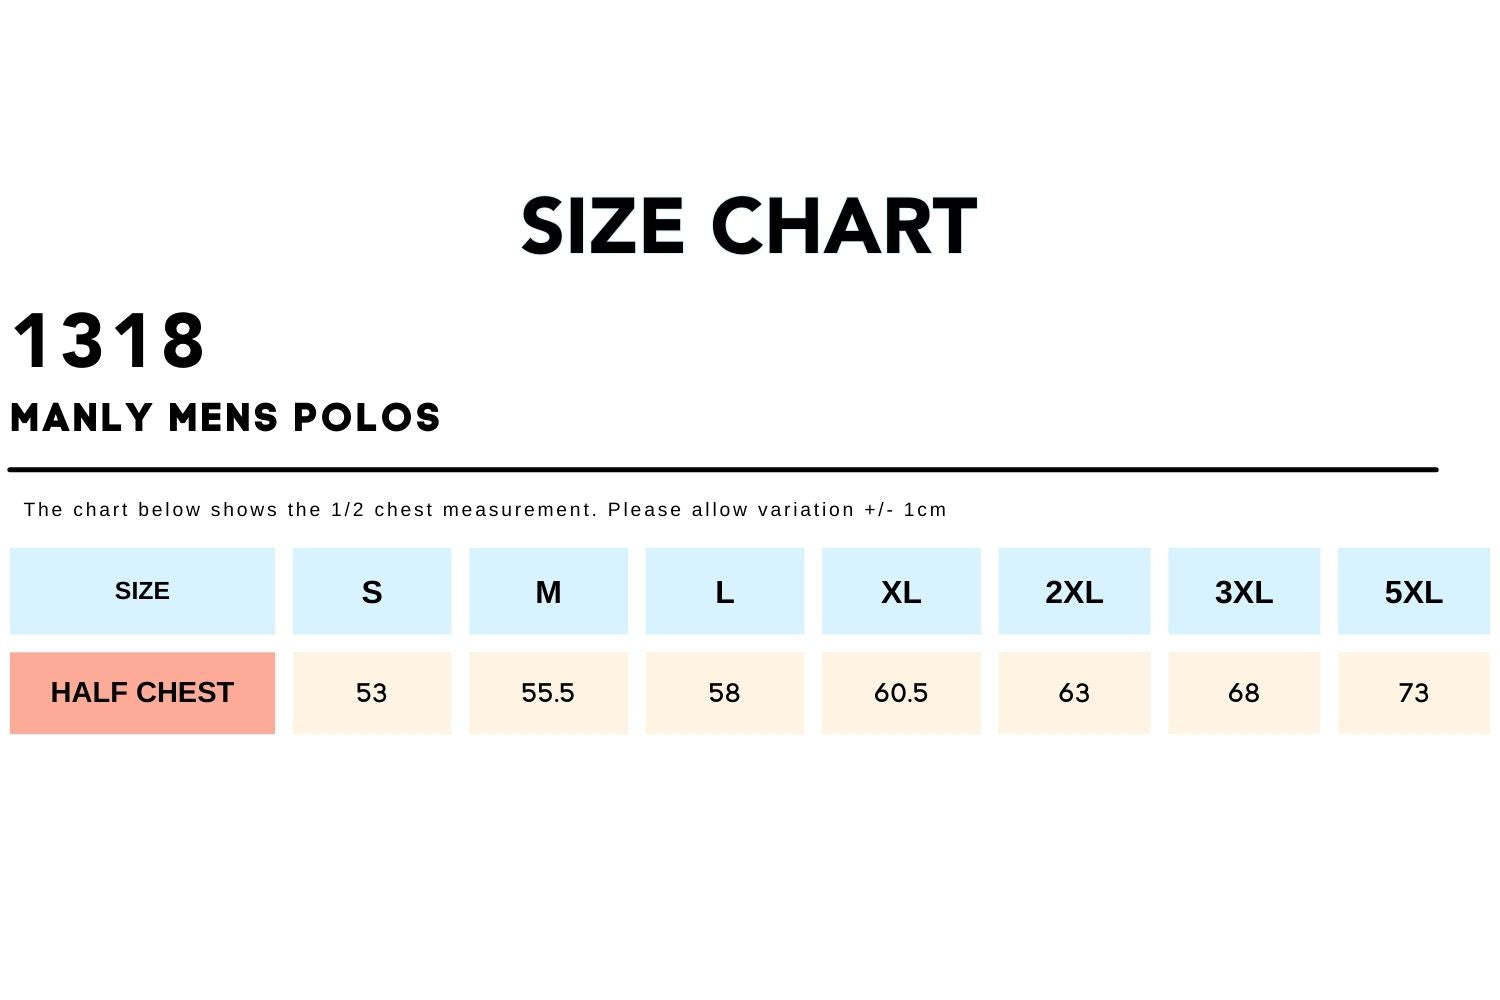Click the chest measurement note text
Screen dimensions: 1500x1000
(485, 510)
